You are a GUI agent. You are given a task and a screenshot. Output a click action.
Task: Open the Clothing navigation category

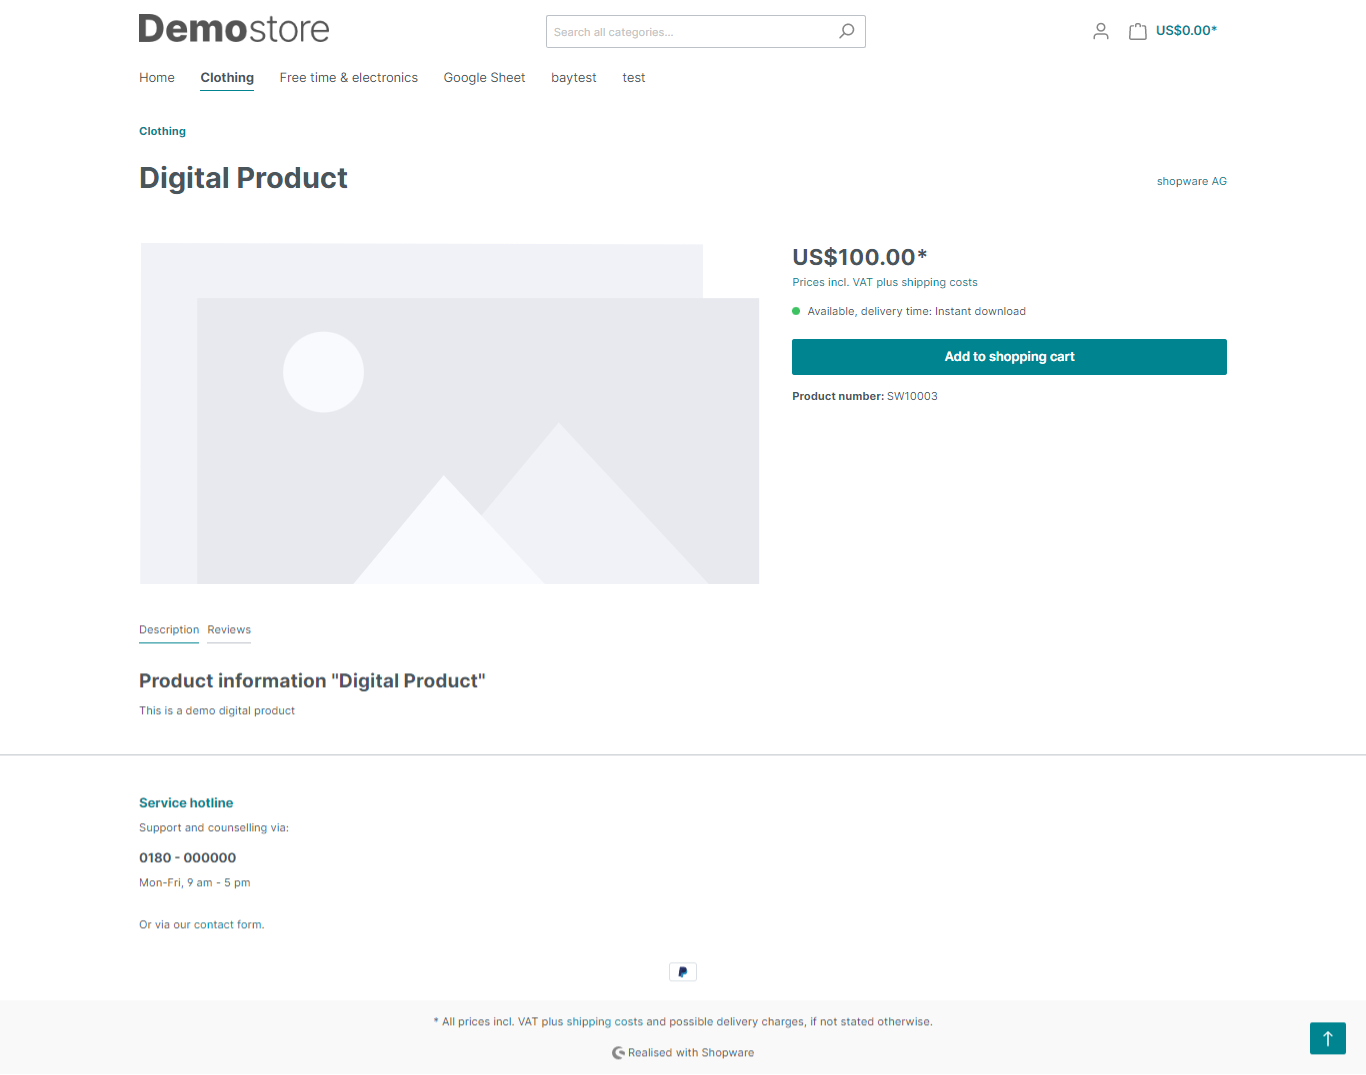pyautogui.click(x=227, y=78)
